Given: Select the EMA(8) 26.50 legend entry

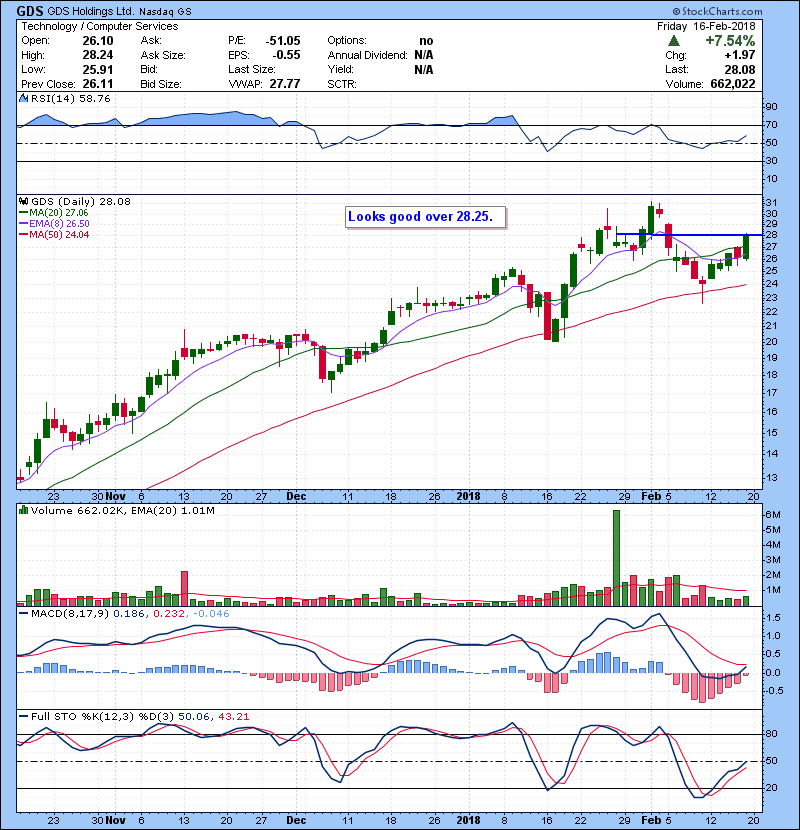Looking at the screenshot, I should 59,223.
